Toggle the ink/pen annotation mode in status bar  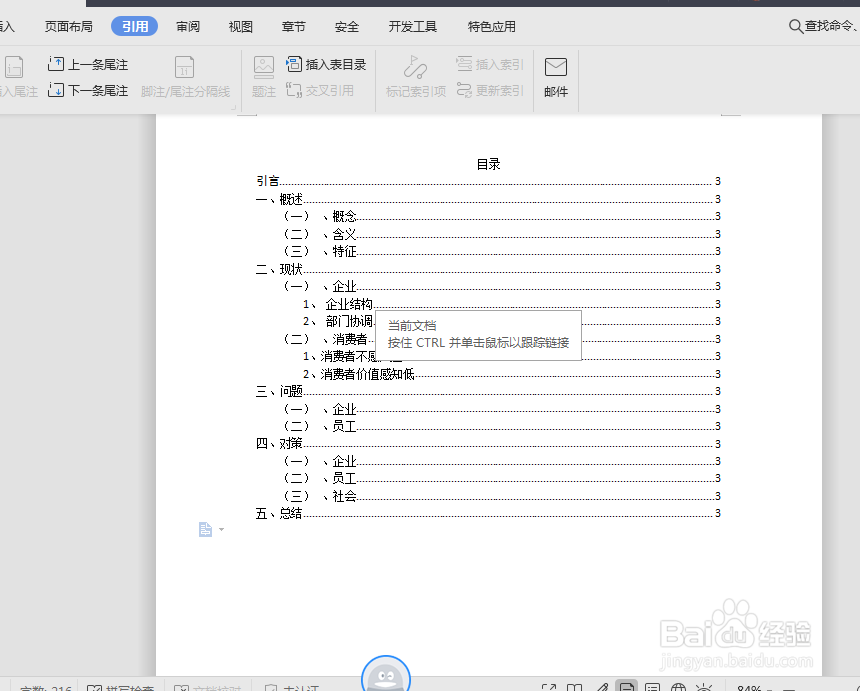(601, 686)
